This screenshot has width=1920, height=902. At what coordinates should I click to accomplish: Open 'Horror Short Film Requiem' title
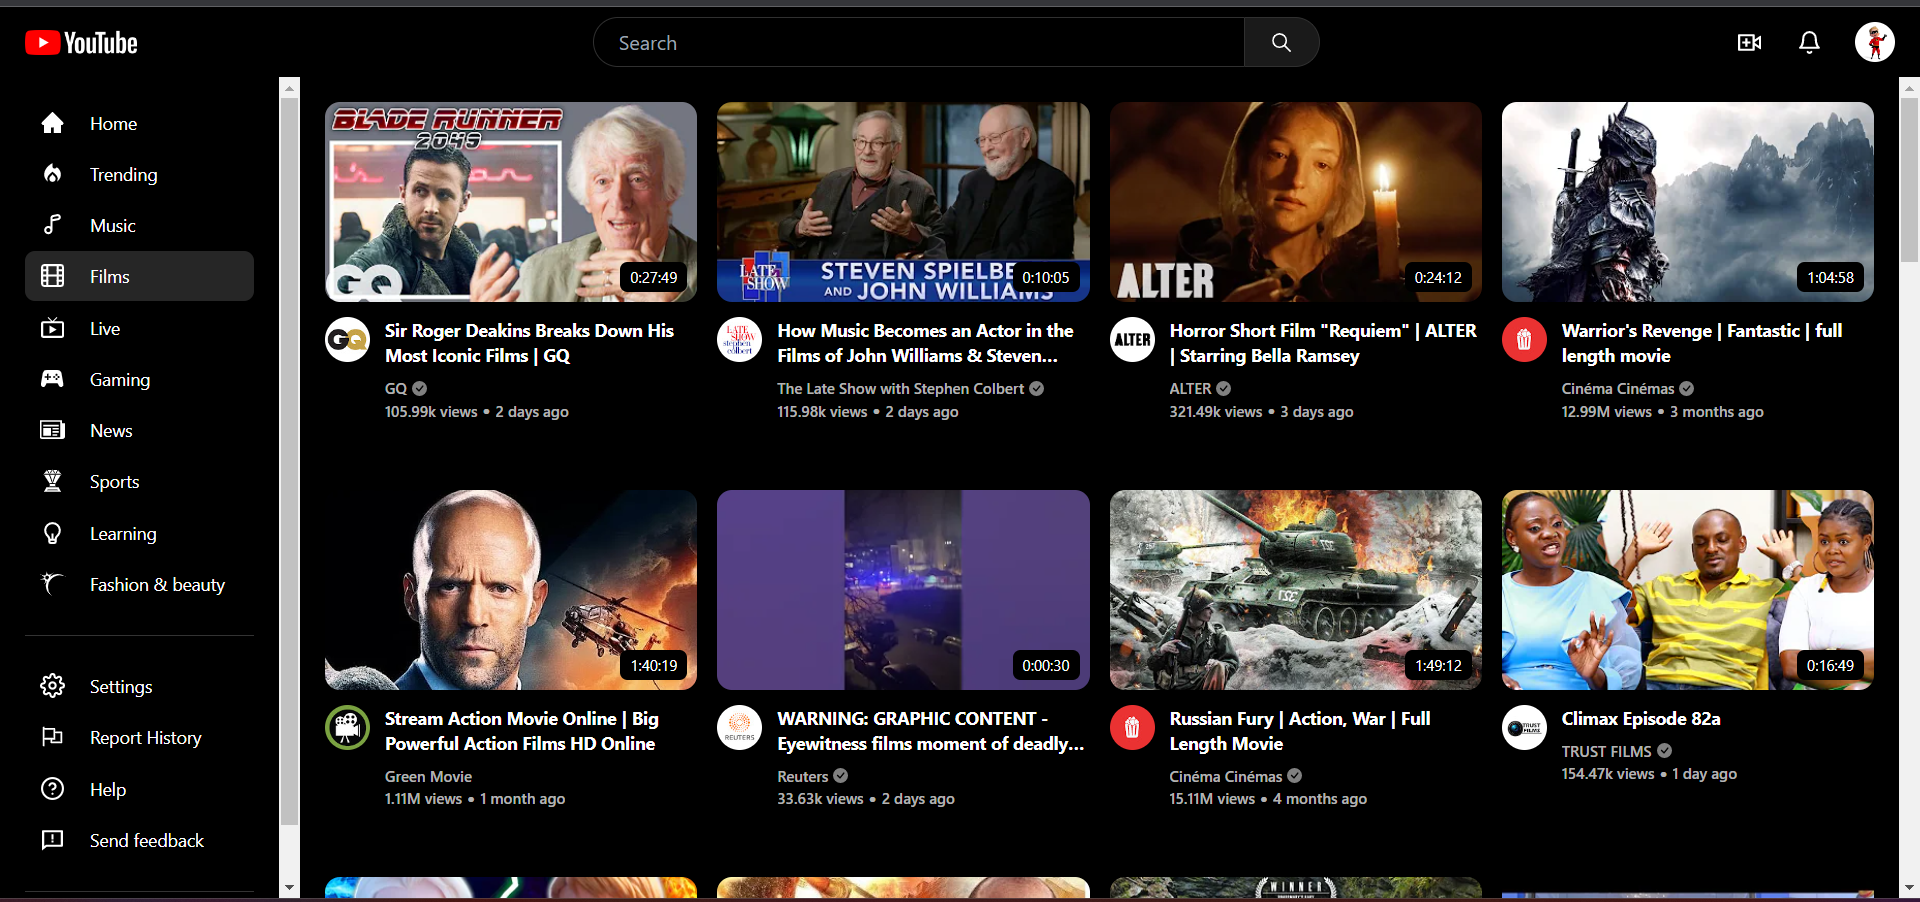pyautogui.click(x=1323, y=343)
